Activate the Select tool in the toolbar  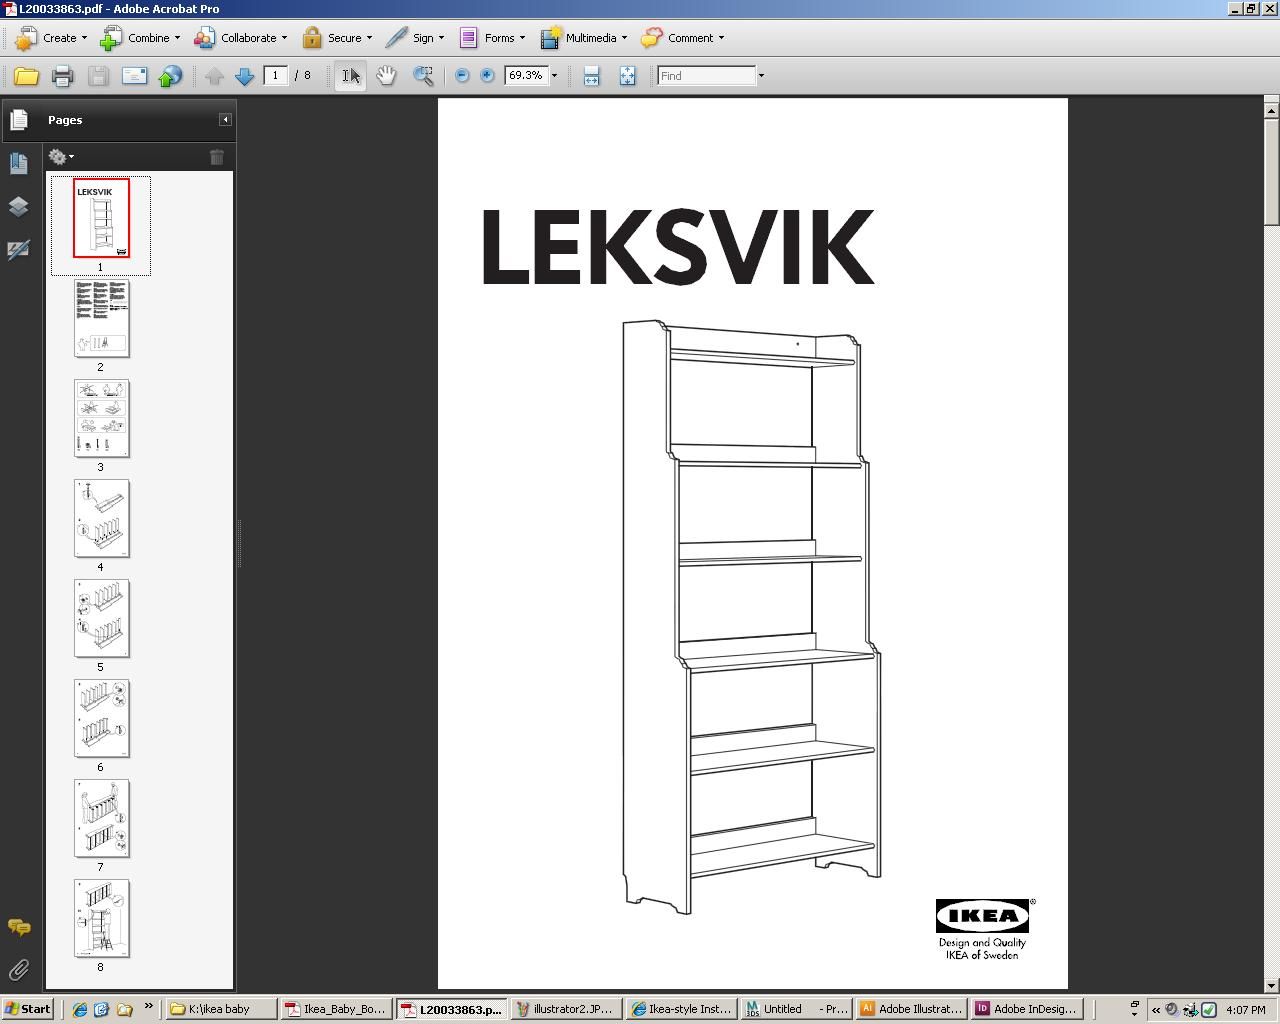pyautogui.click(x=349, y=75)
